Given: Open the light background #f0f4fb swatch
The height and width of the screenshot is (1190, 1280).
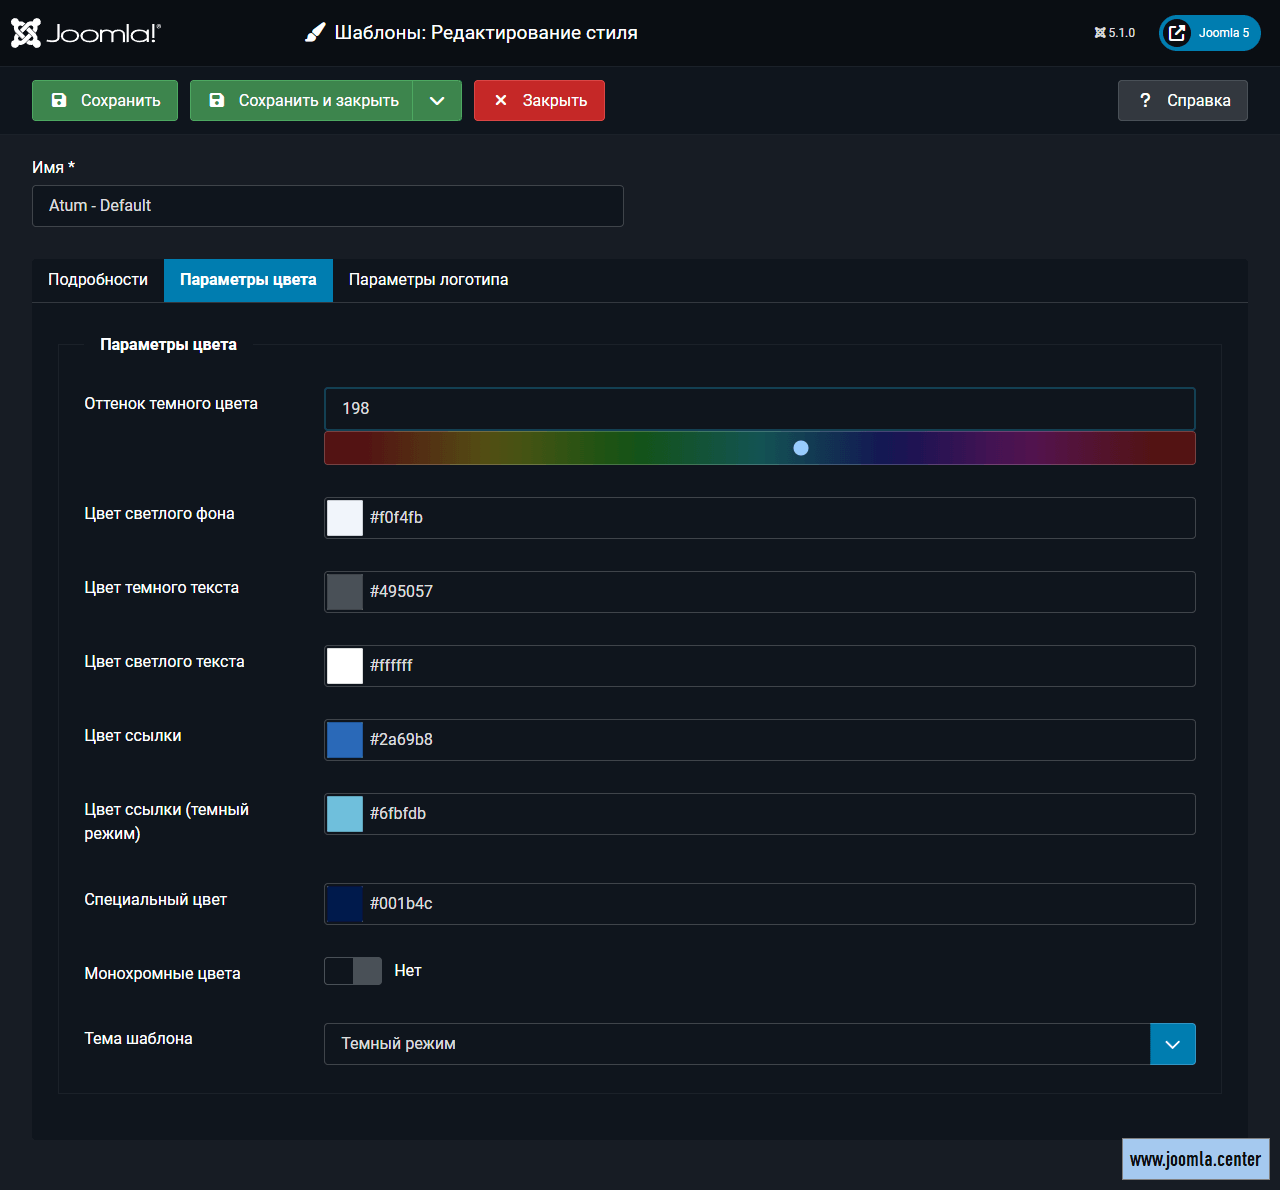Looking at the screenshot, I should [345, 518].
